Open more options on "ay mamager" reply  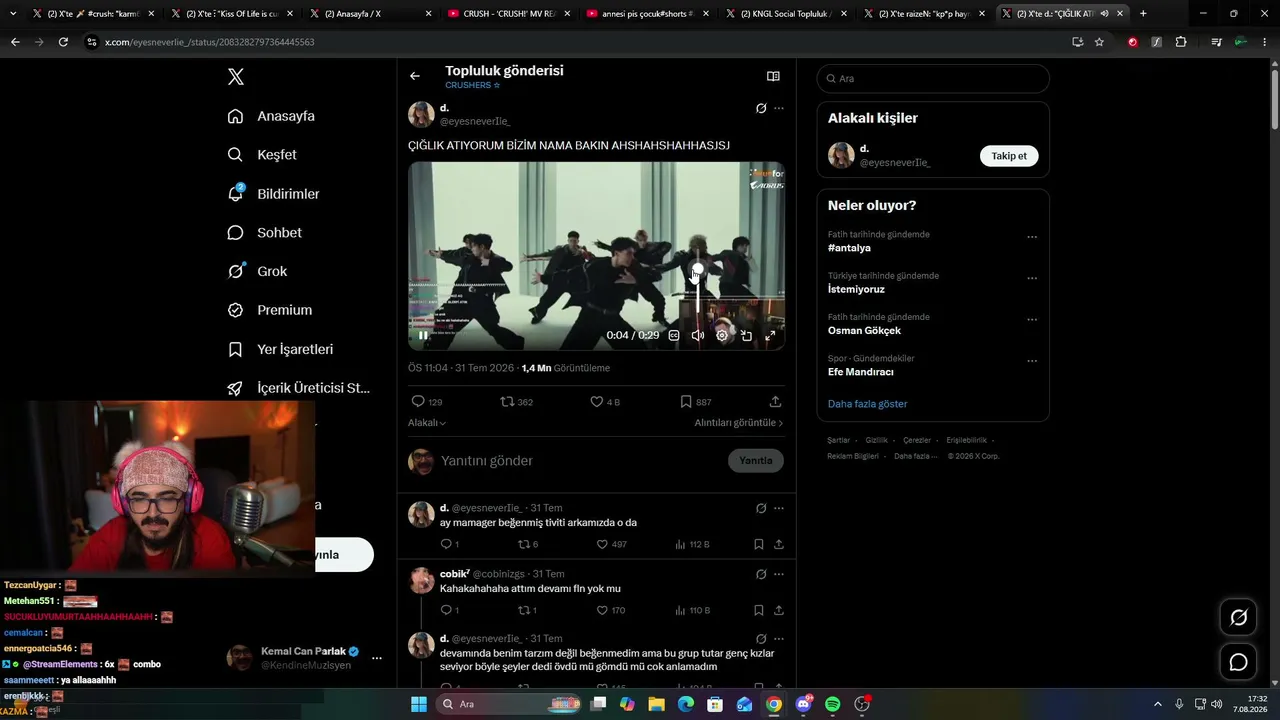click(x=779, y=508)
